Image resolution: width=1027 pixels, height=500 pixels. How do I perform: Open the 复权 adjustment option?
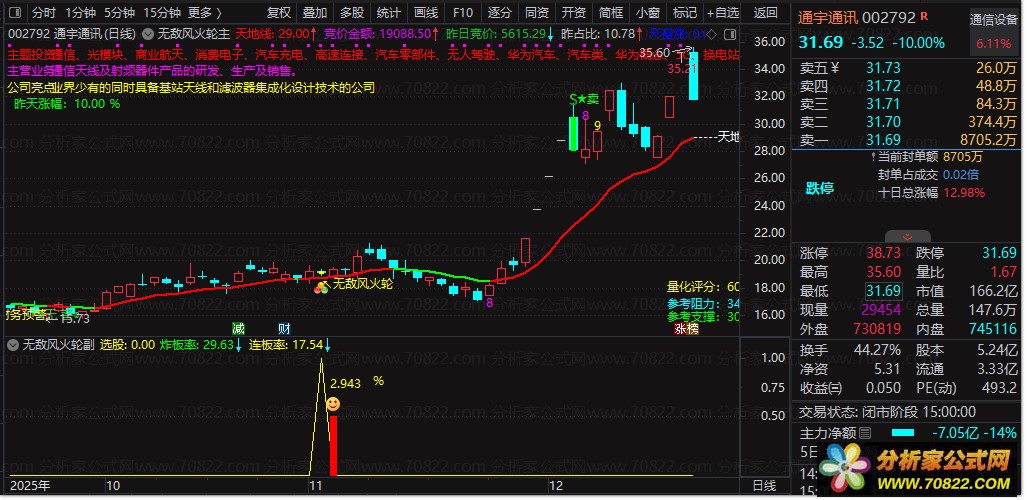[279, 12]
